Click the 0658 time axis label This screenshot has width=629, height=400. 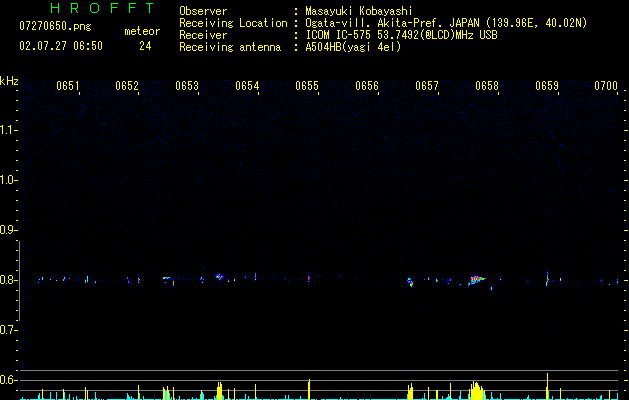pyautogui.click(x=487, y=86)
